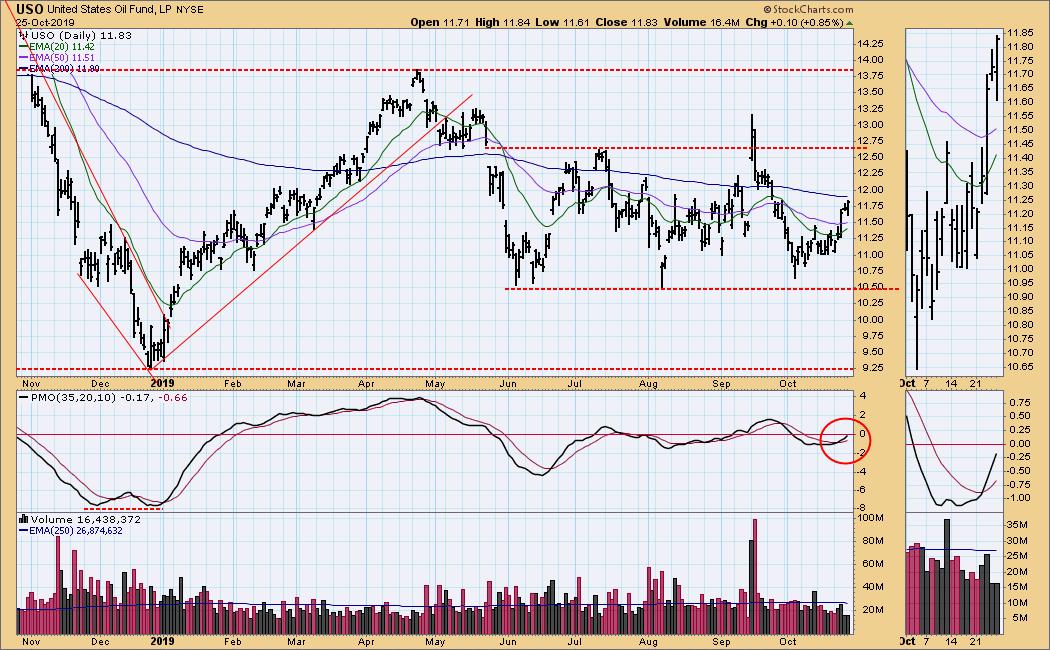Click the -8 label on the main PMO axis
This screenshot has width=1050, height=650.
point(861,508)
